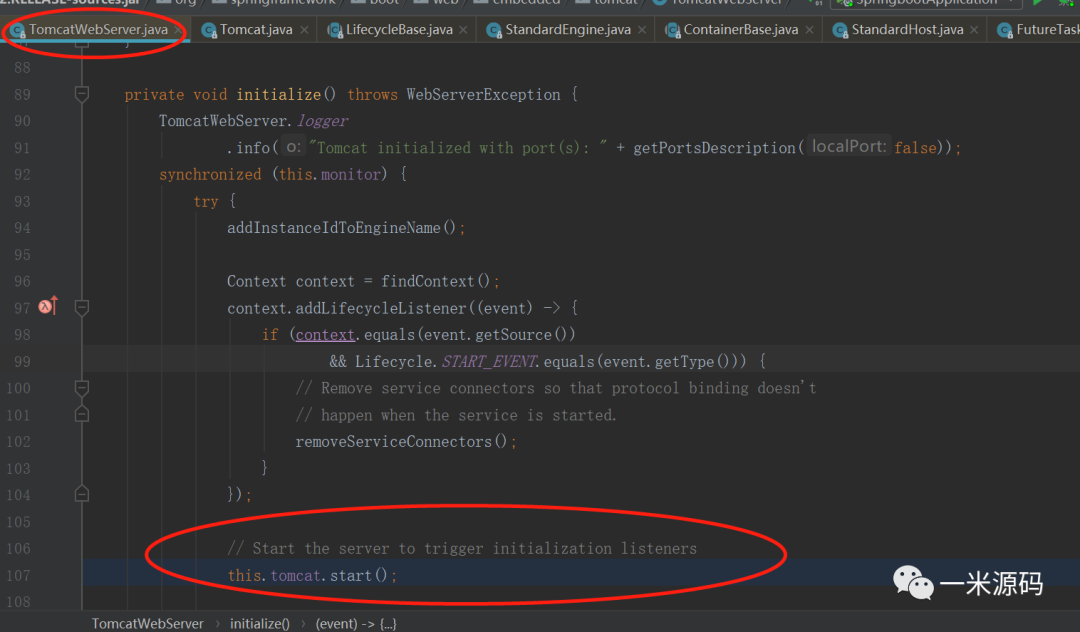
Task: Collapse the comment block starting line 100
Action: coord(82,388)
